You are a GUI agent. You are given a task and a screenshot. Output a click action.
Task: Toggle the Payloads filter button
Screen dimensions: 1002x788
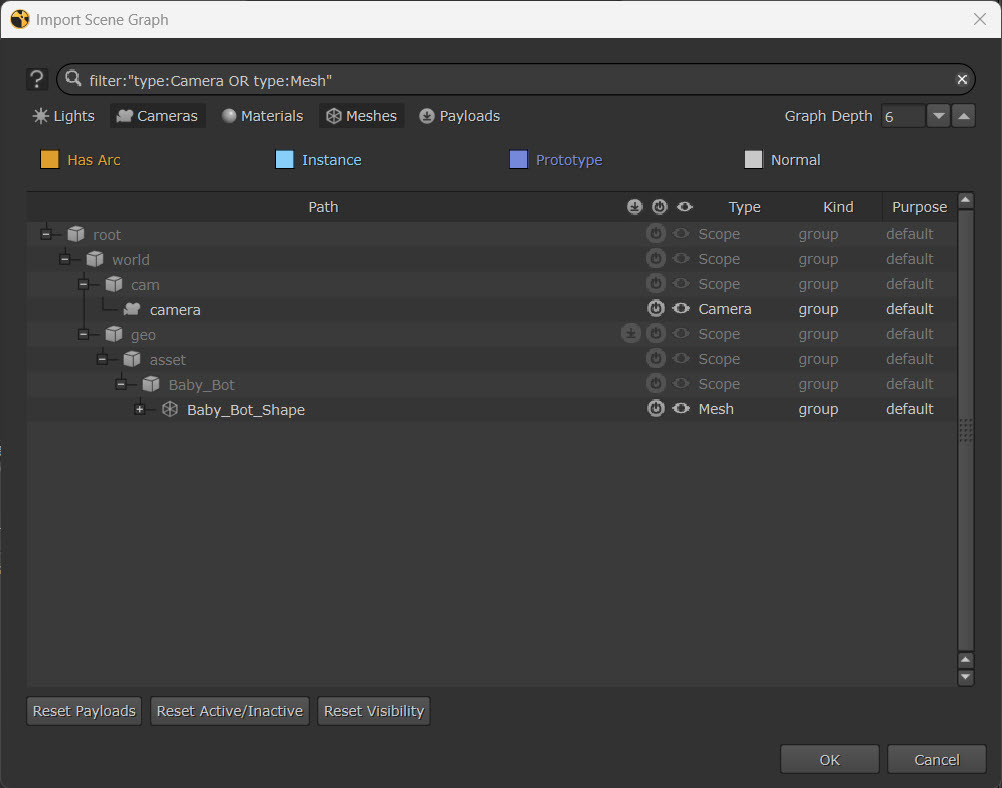pyautogui.click(x=459, y=116)
